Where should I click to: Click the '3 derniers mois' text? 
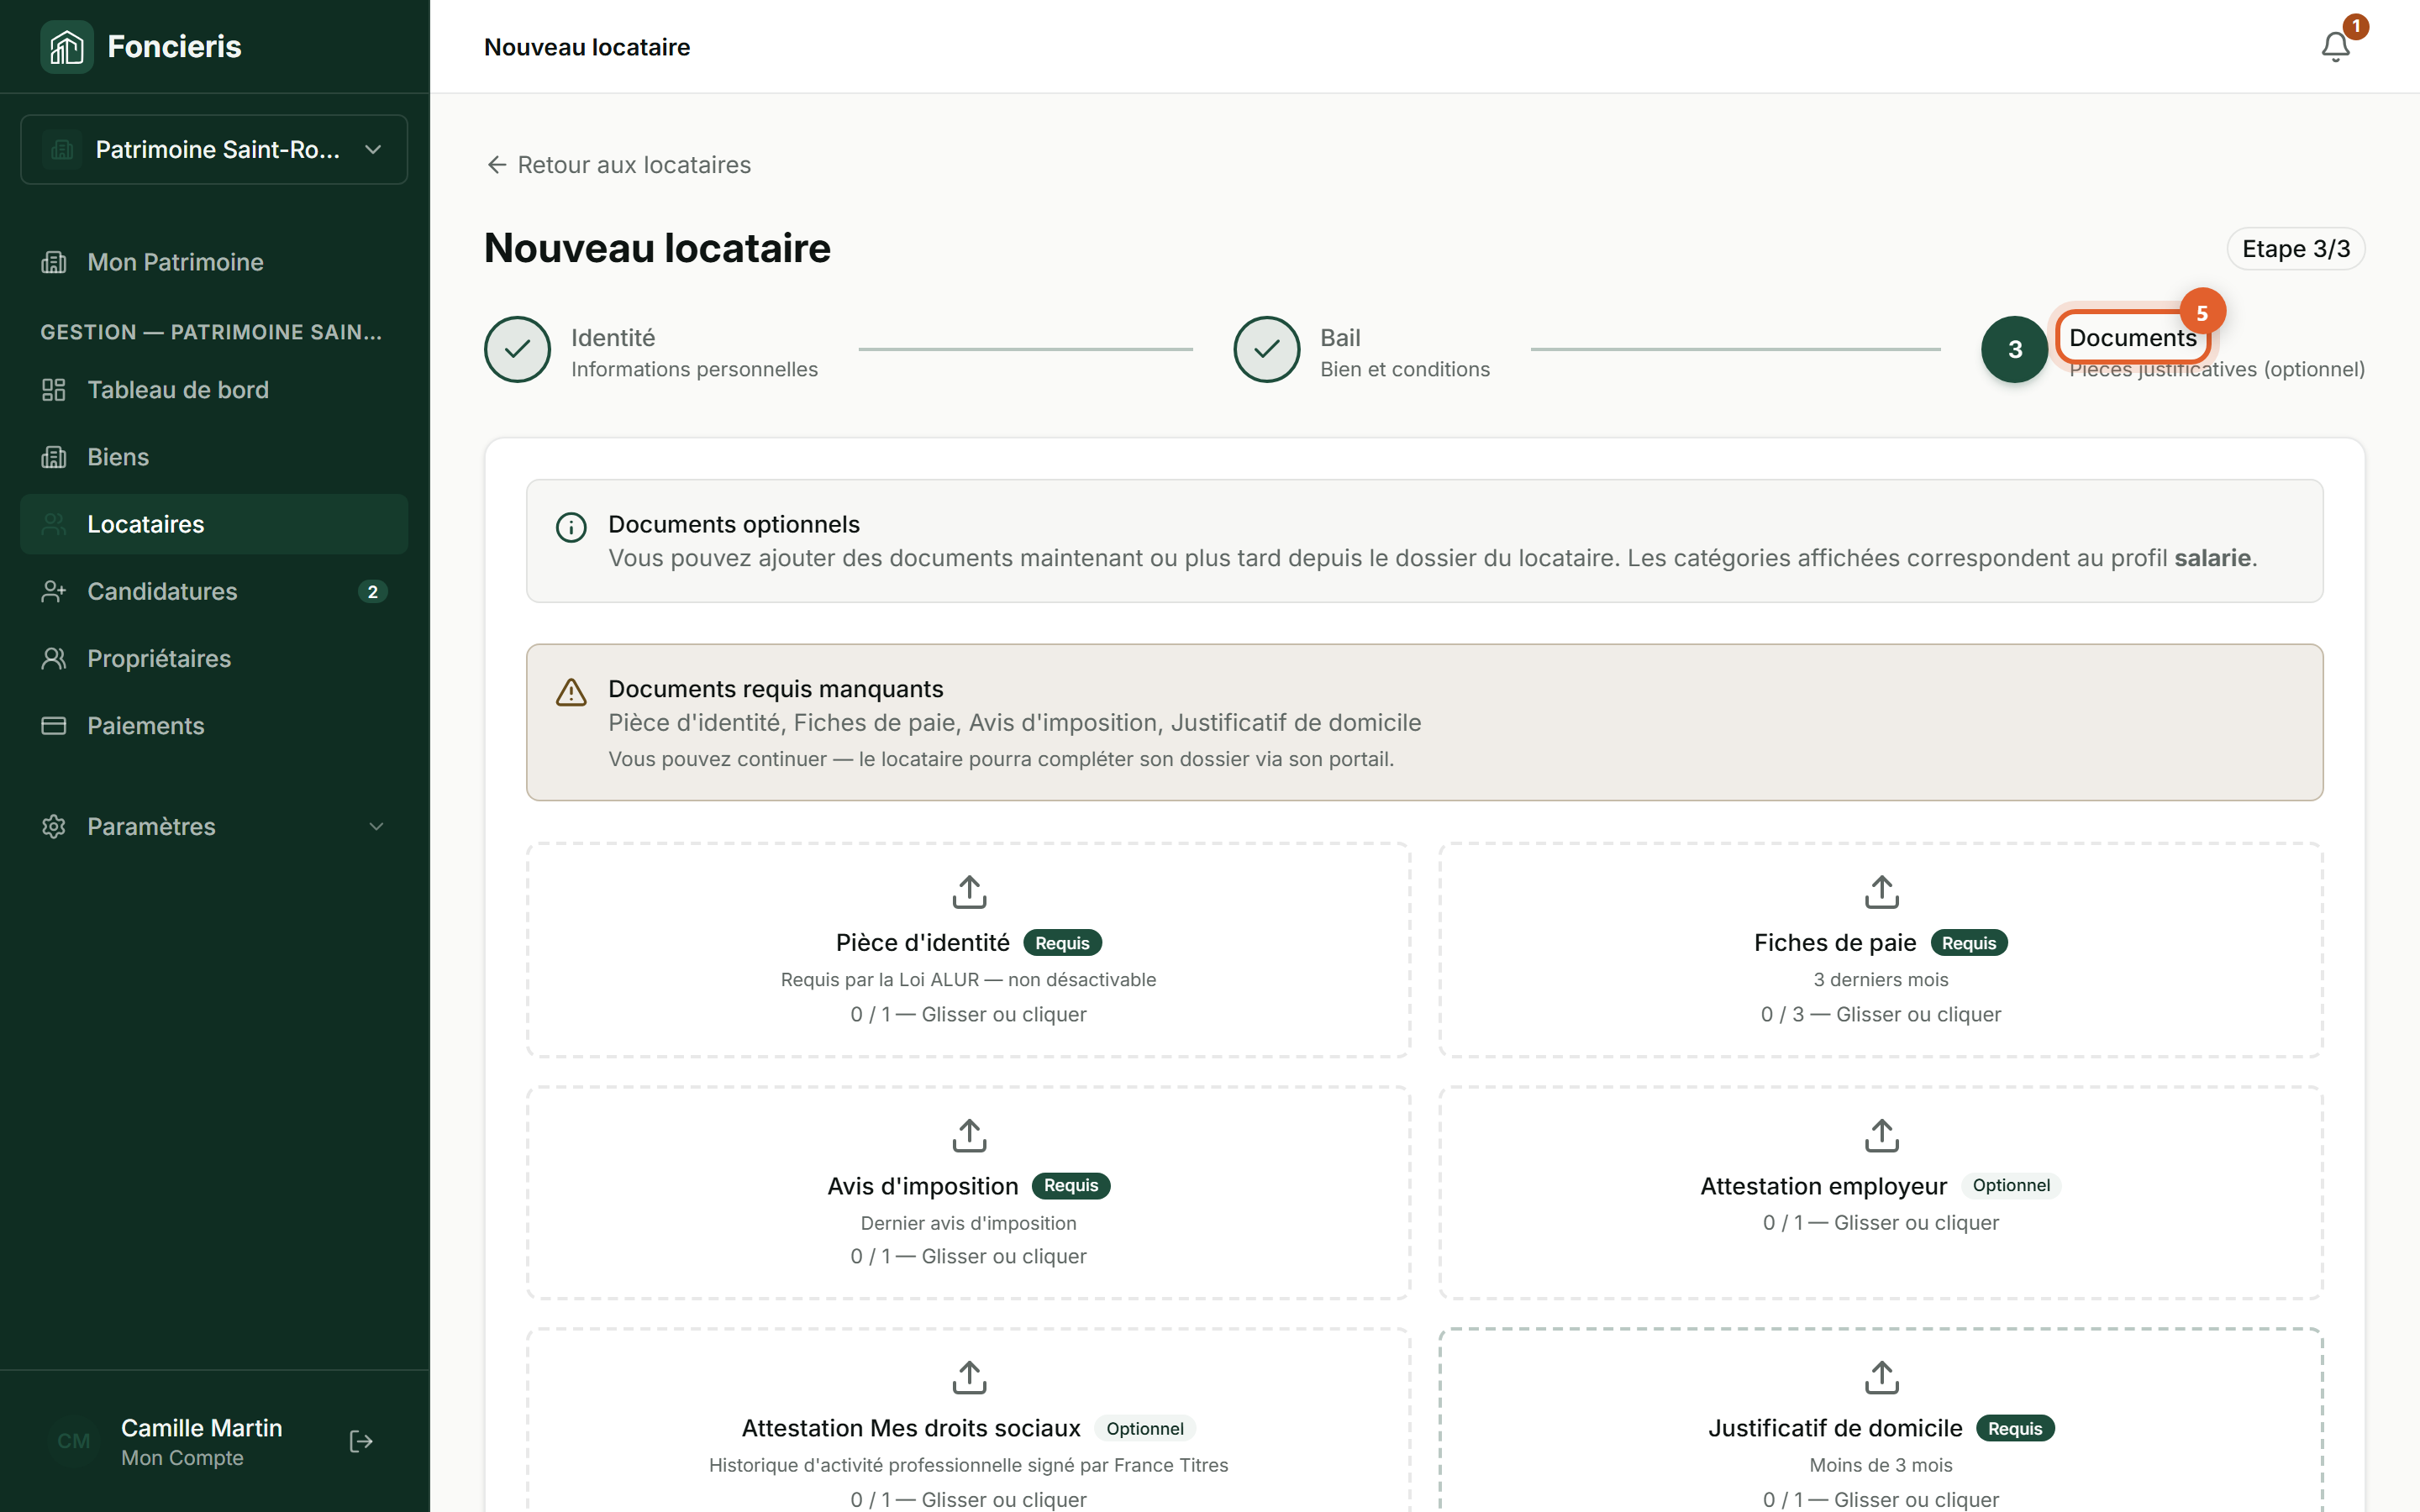pos(1881,980)
